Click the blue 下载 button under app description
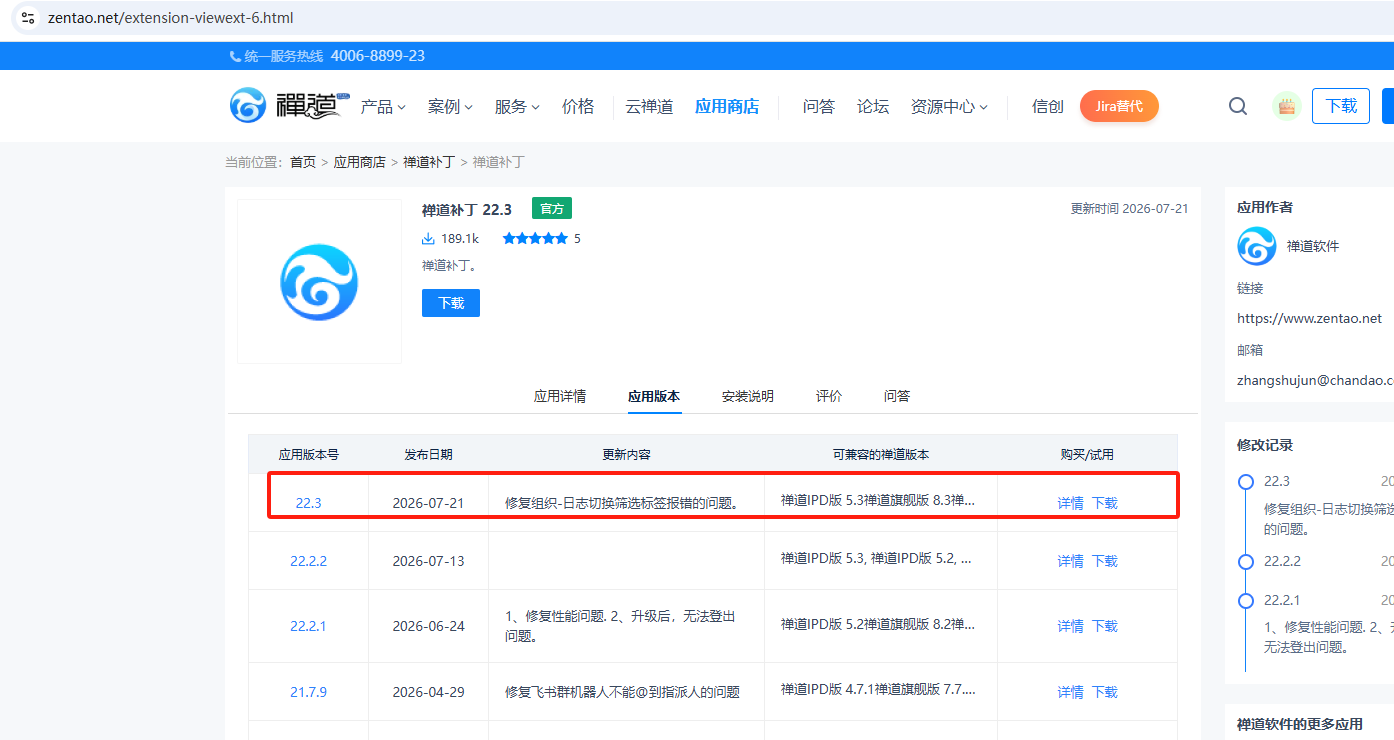This screenshot has height=740, width=1394. [451, 303]
